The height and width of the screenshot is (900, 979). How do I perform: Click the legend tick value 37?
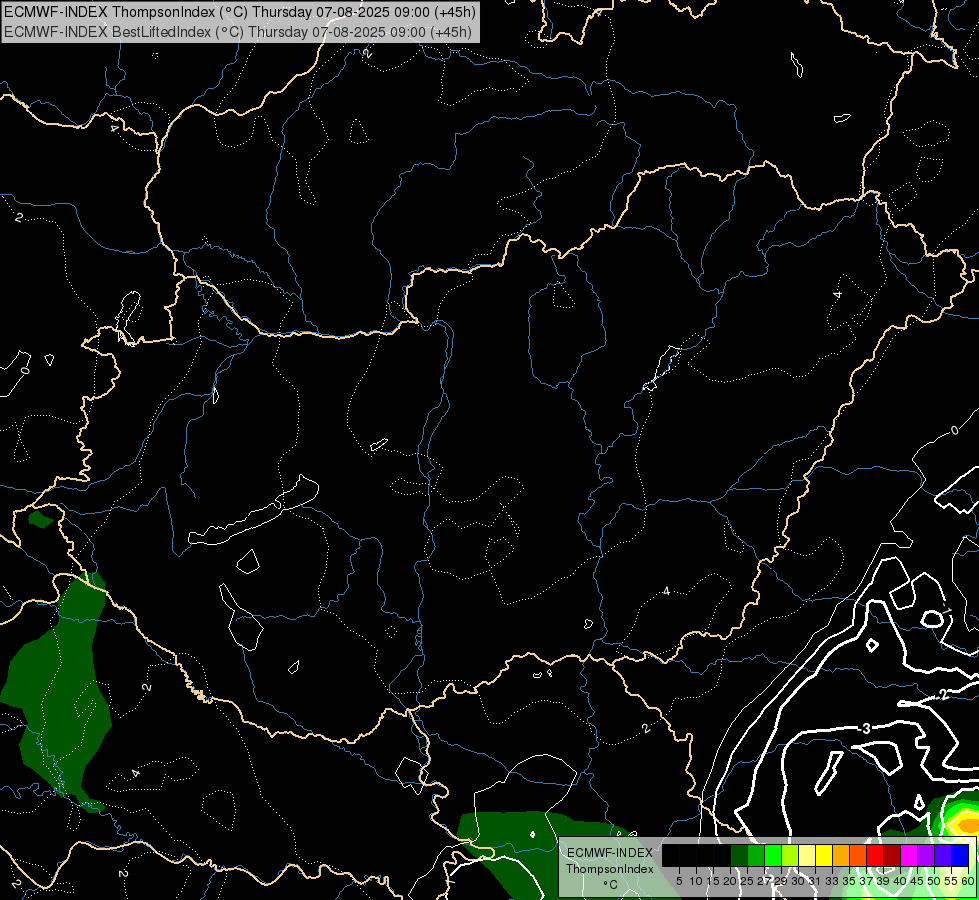pyautogui.click(x=866, y=881)
